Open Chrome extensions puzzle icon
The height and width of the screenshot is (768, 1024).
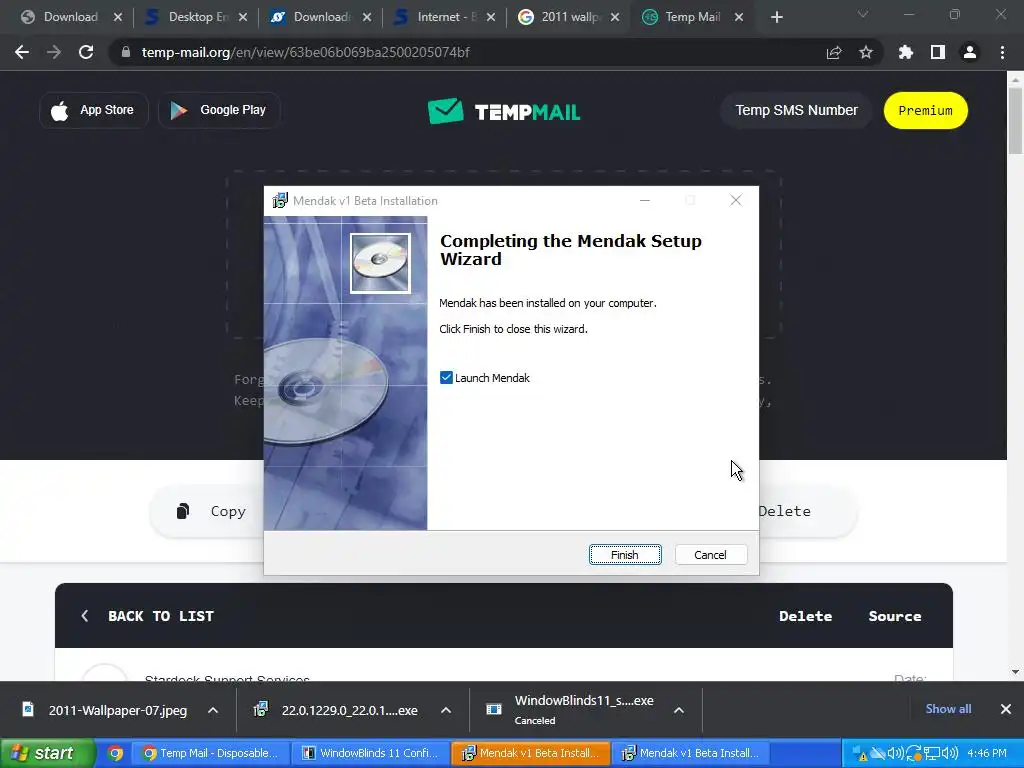(x=906, y=52)
